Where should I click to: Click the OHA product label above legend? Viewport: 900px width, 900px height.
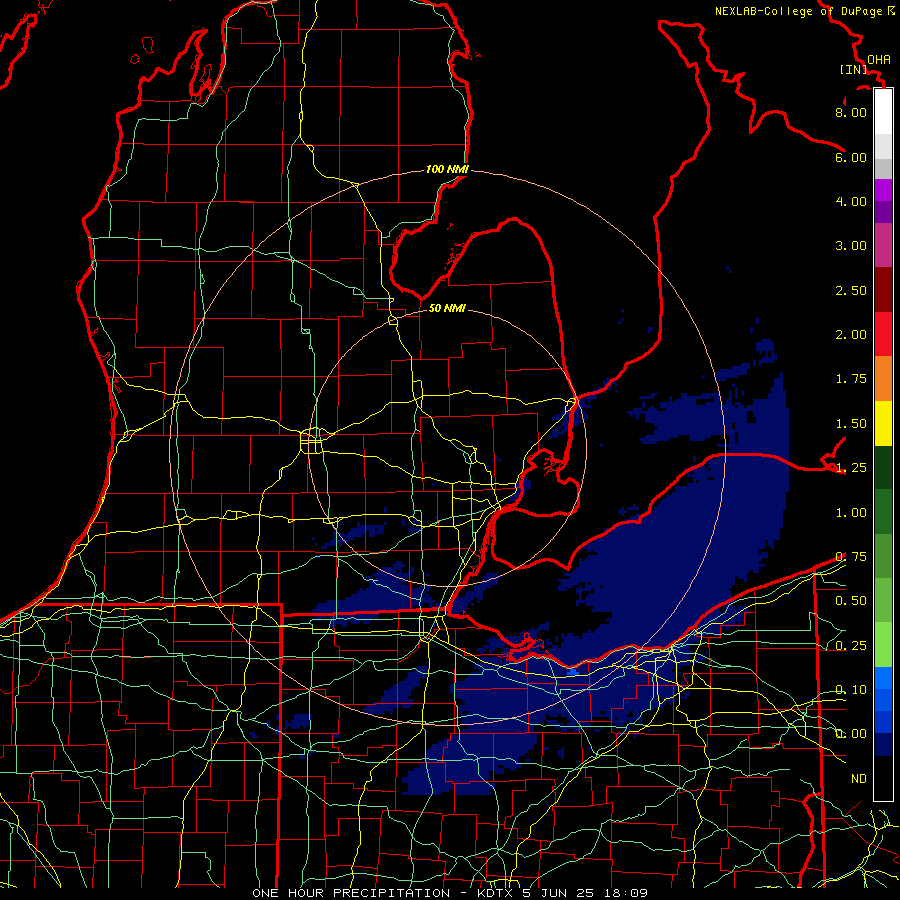pyautogui.click(x=879, y=60)
